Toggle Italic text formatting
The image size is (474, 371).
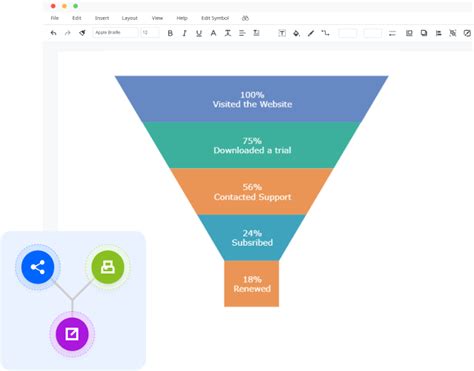tap(184, 33)
